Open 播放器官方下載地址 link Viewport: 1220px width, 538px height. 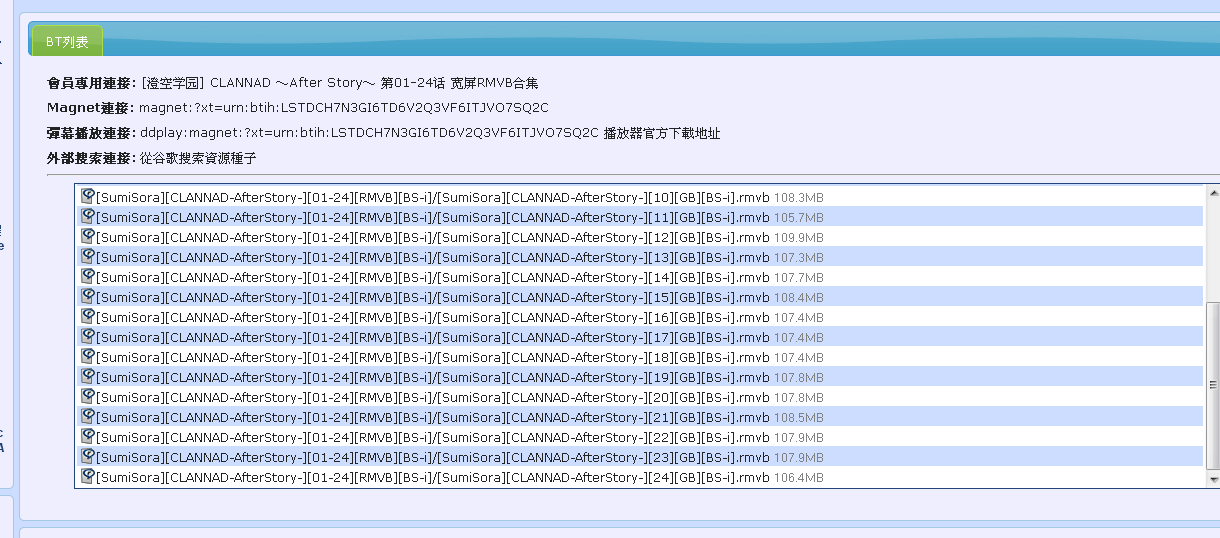point(662,133)
